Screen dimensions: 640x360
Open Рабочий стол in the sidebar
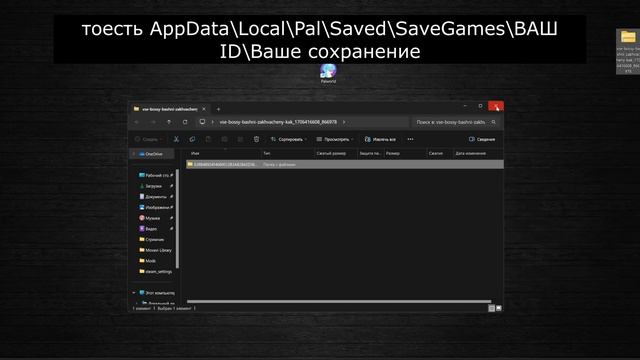click(156, 175)
